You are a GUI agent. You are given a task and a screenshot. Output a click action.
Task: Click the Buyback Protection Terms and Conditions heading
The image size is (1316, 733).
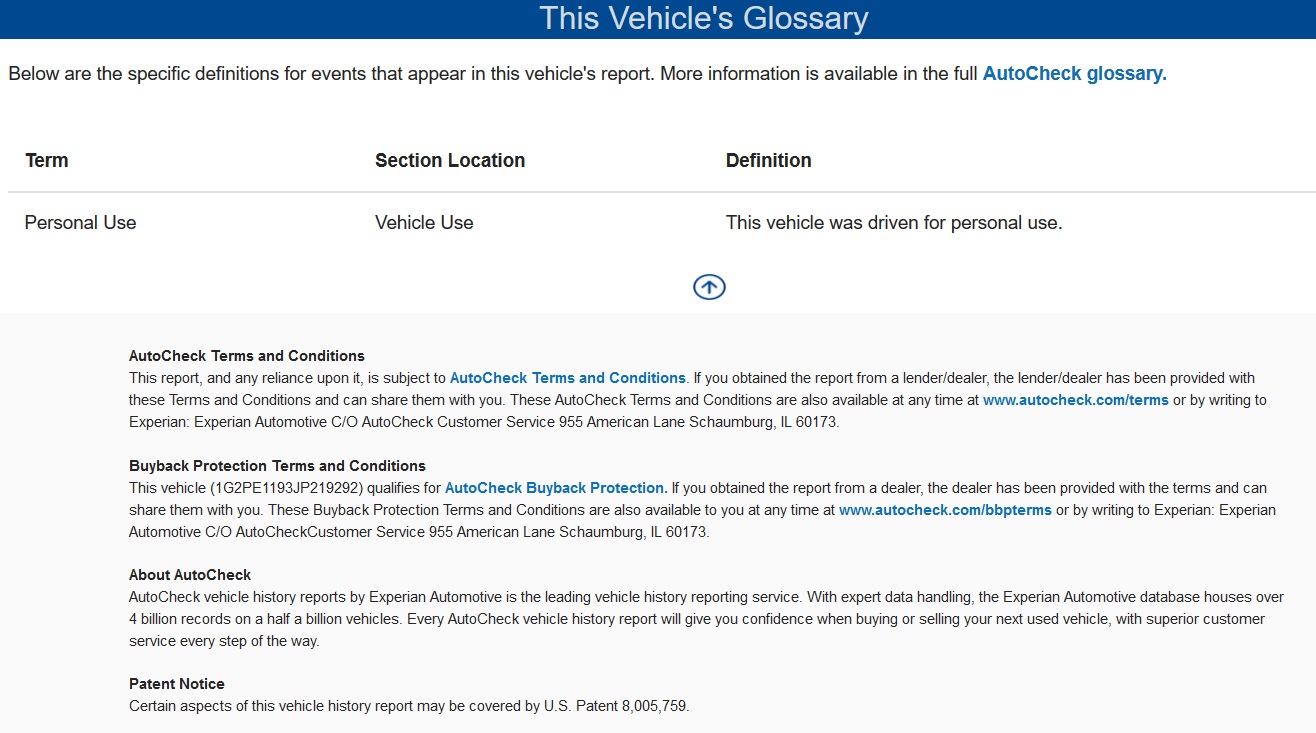tap(277, 466)
